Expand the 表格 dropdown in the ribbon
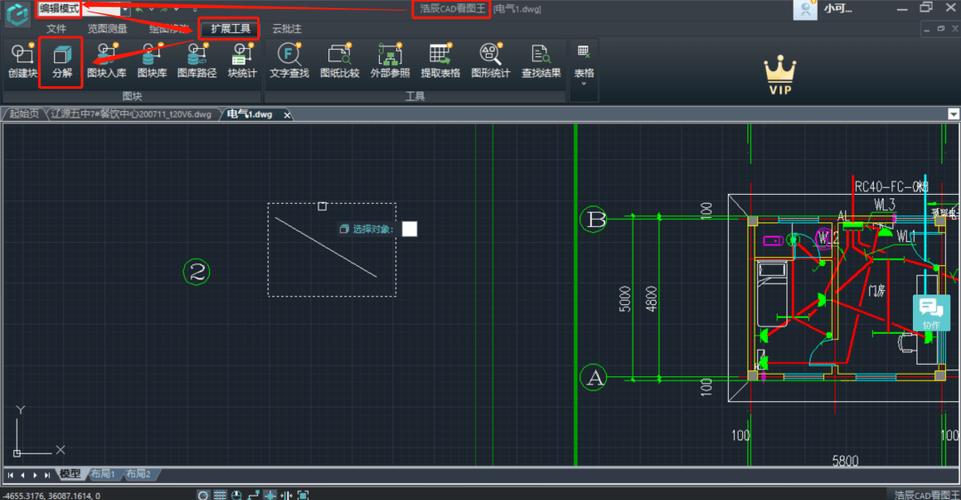The width and height of the screenshot is (961, 500). [x=583, y=84]
